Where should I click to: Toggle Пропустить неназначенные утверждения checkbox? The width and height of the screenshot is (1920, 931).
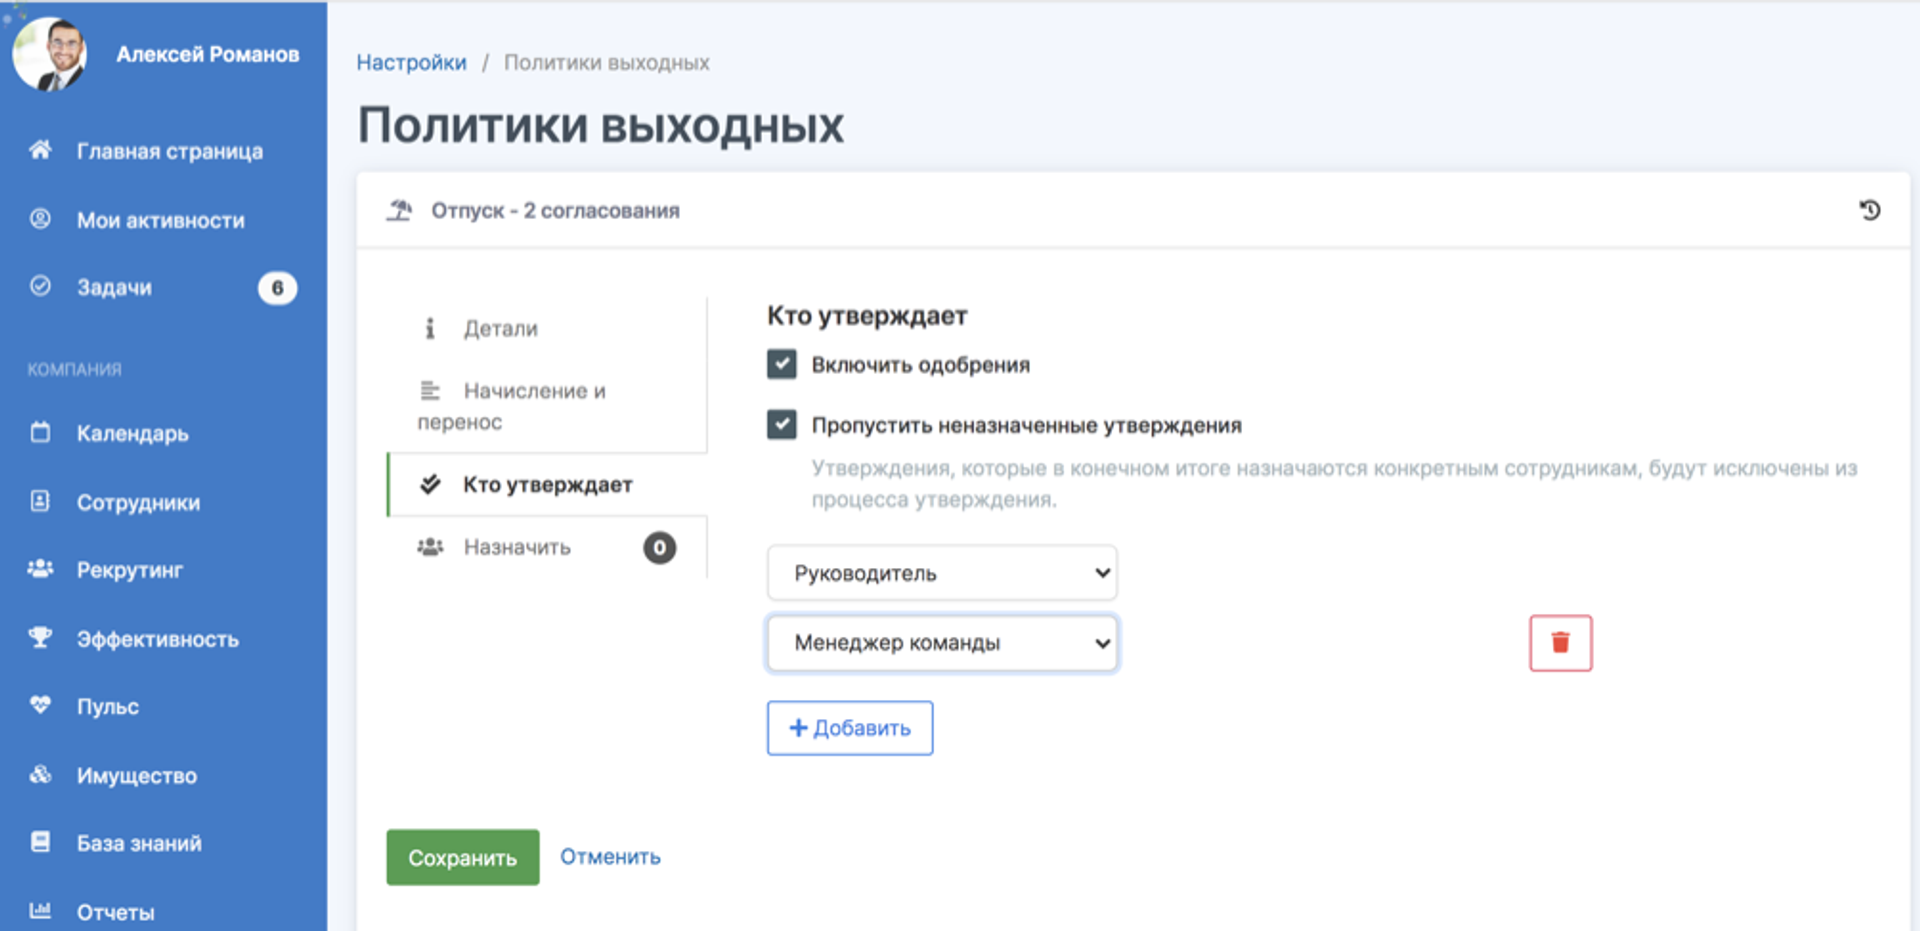coord(782,424)
